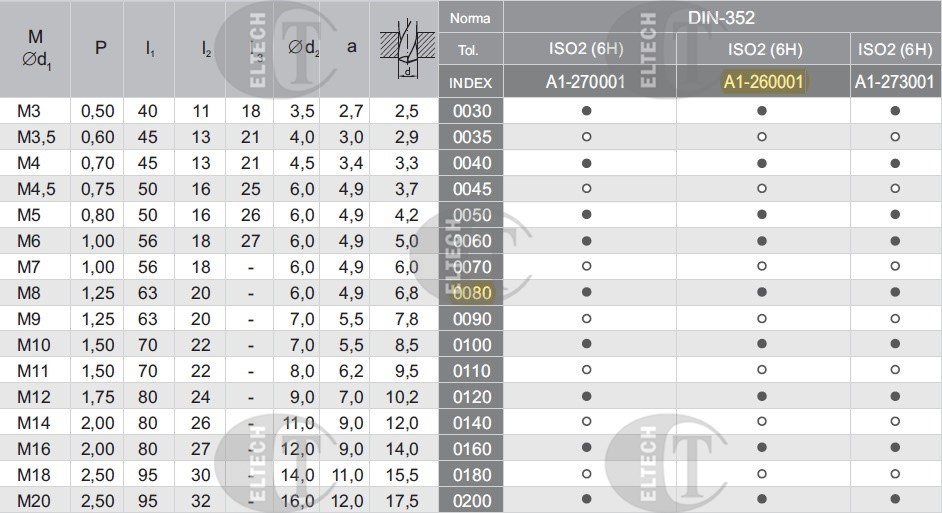Select the M3,5 thread size label
The height and width of the screenshot is (513, 942).
[36, 137]
